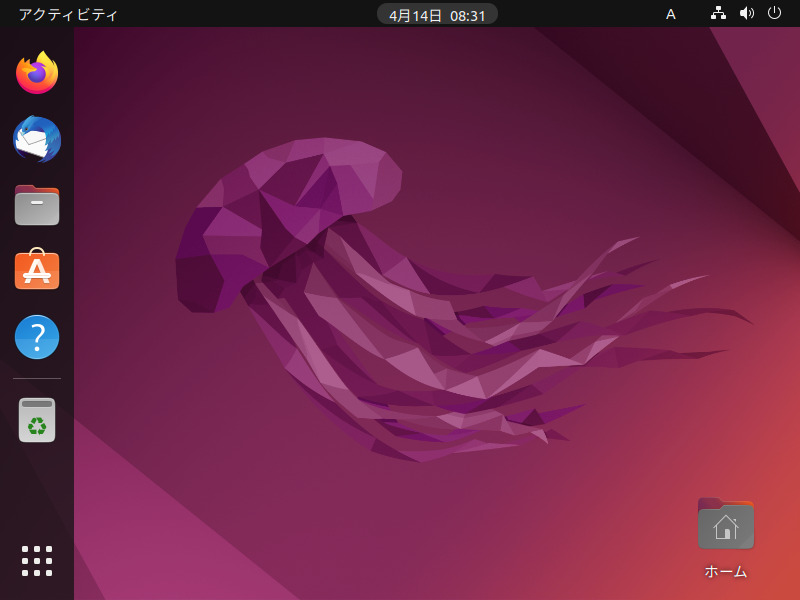Open the Trash in dock
800x600 pixels.
[x=37, y=420]
